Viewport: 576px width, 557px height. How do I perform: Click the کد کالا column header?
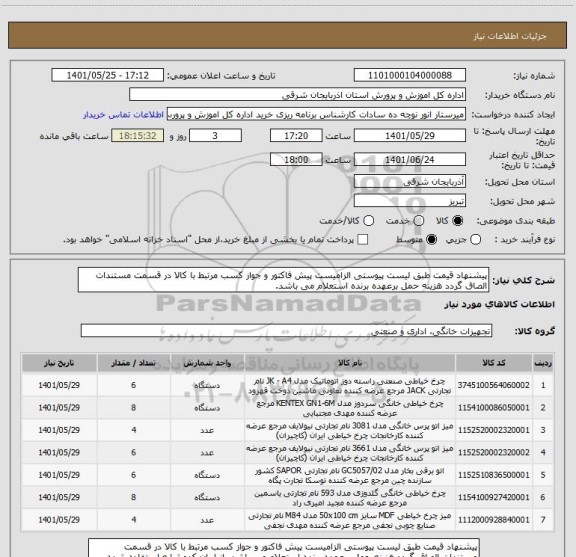pyautogui.click(x=494, y=363)
